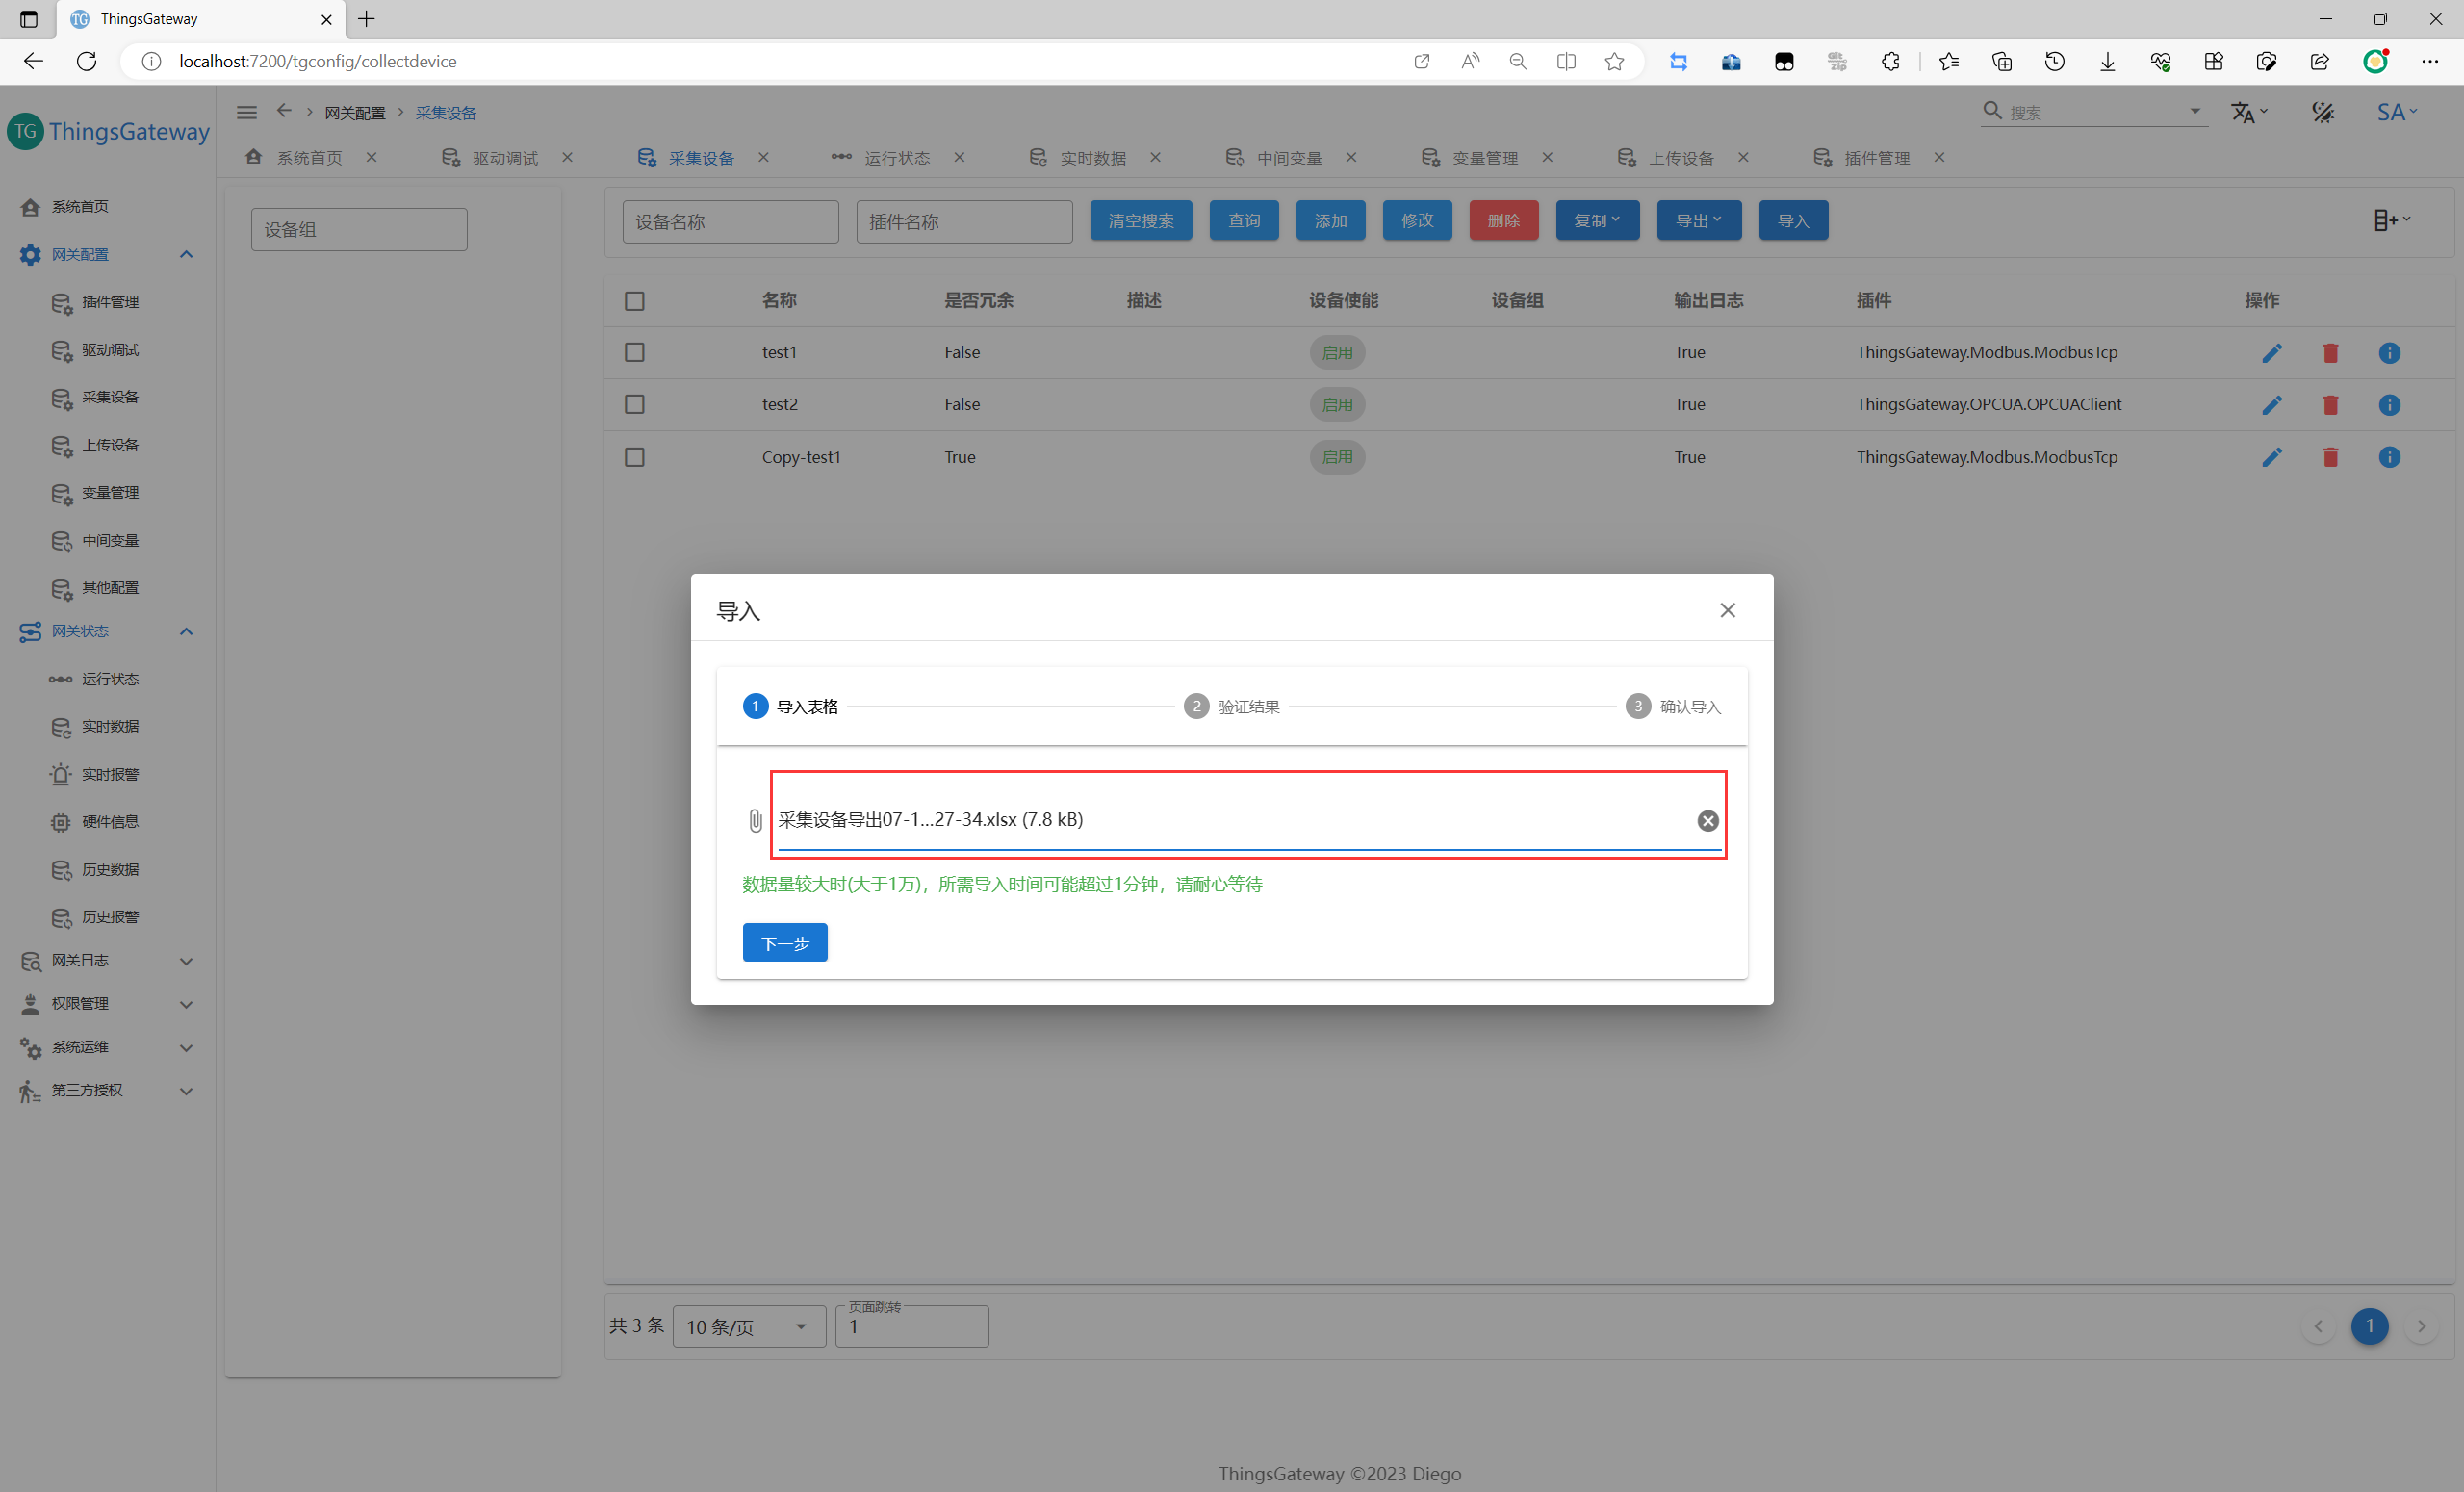Viewport: 2464px width, 1492px height.
Task: Click the 设备名称 search input field
Action: coord(730,222)
